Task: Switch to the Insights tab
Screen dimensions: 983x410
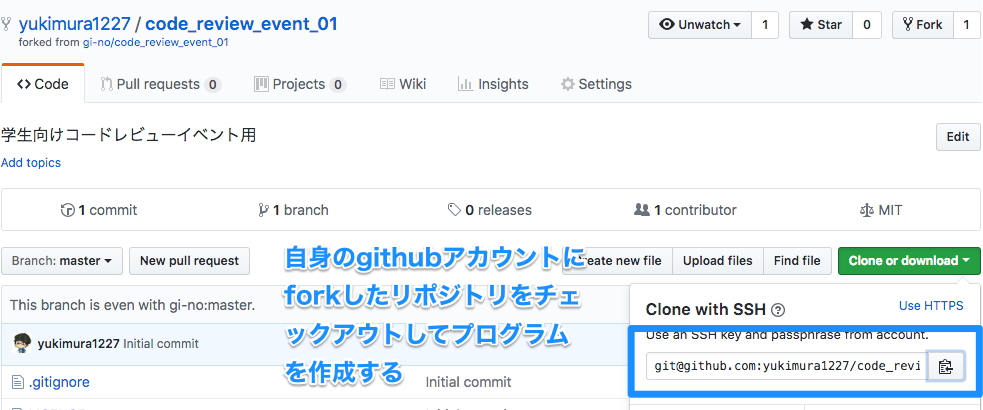Action: 493,84
